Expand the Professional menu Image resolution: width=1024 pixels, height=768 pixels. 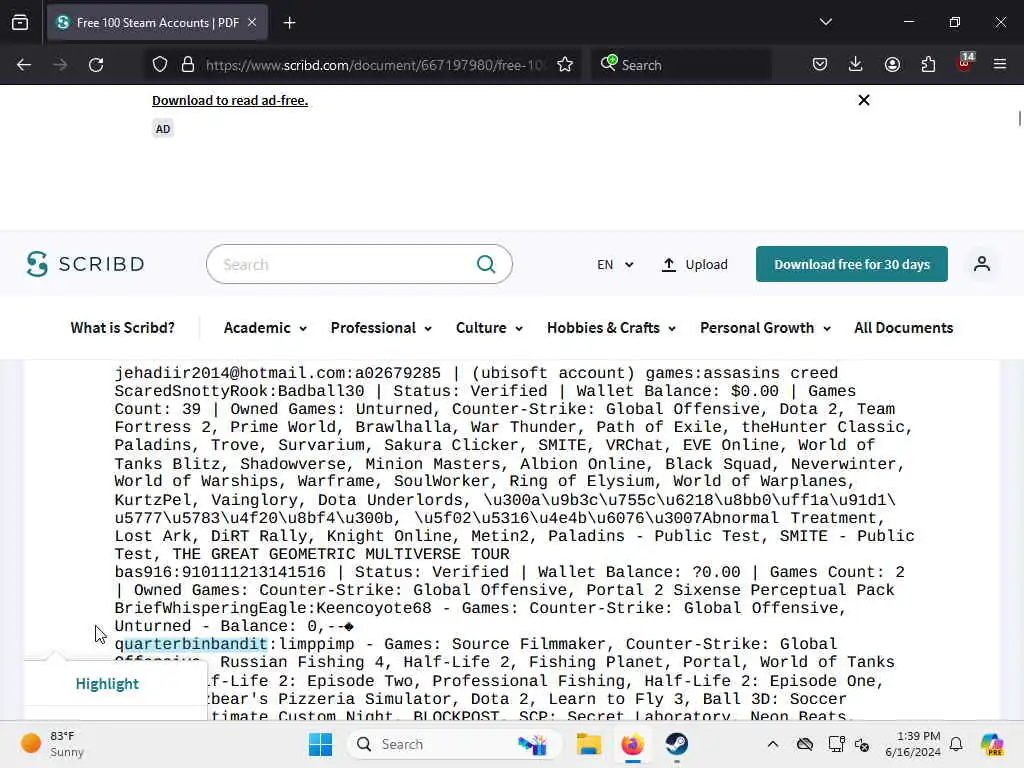pyautogui.click(x=381, y=328)
